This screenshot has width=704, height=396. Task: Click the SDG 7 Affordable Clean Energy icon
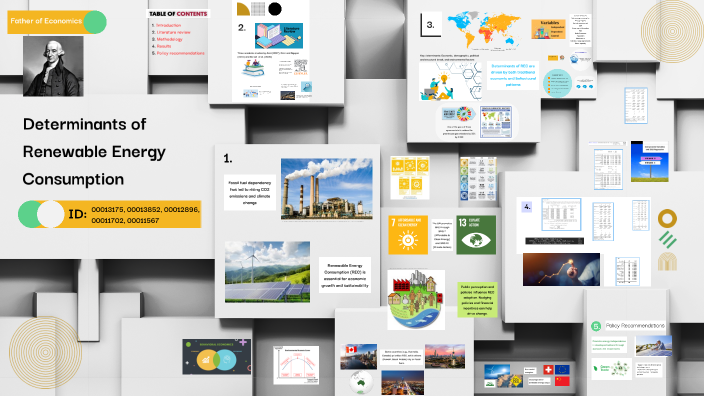[408, 235]
